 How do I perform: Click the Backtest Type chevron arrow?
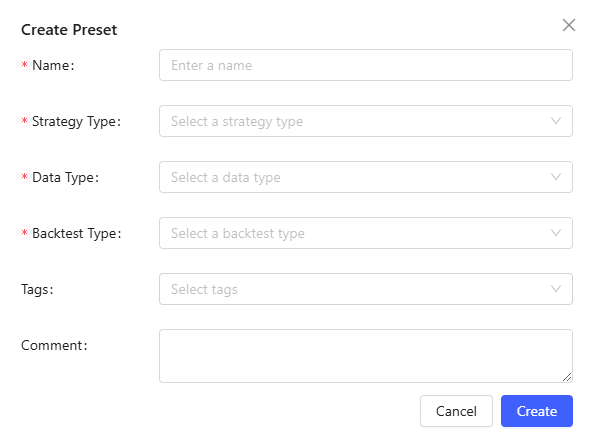(x=556, y=233)
